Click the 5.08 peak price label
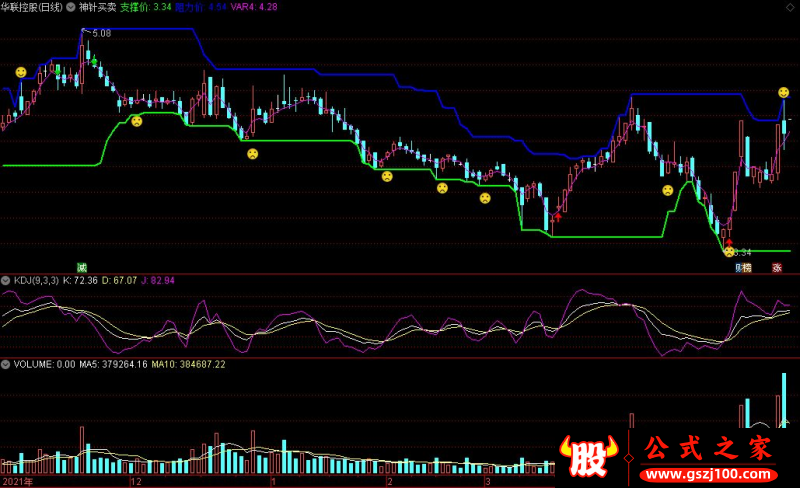 [x=102, y=34]
